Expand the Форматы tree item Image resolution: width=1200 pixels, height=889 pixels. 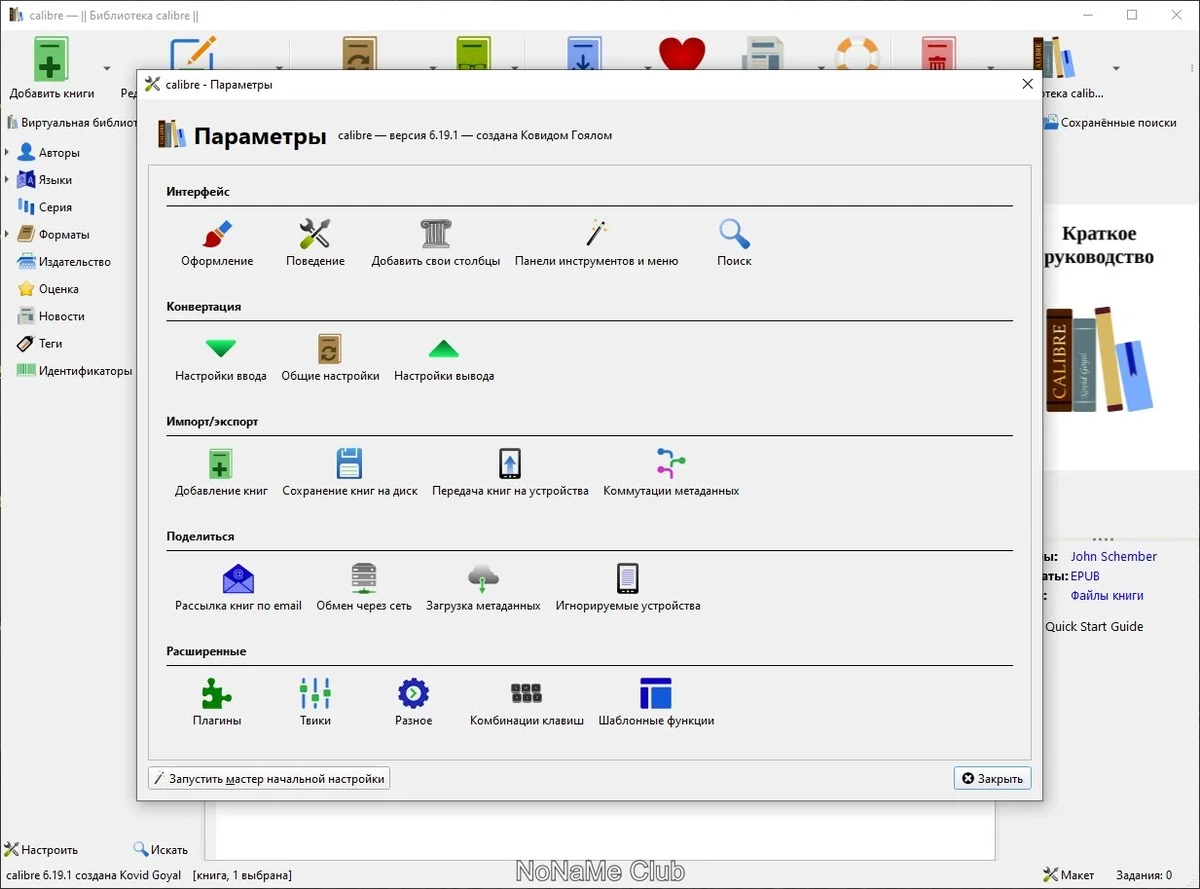[7, 234]
